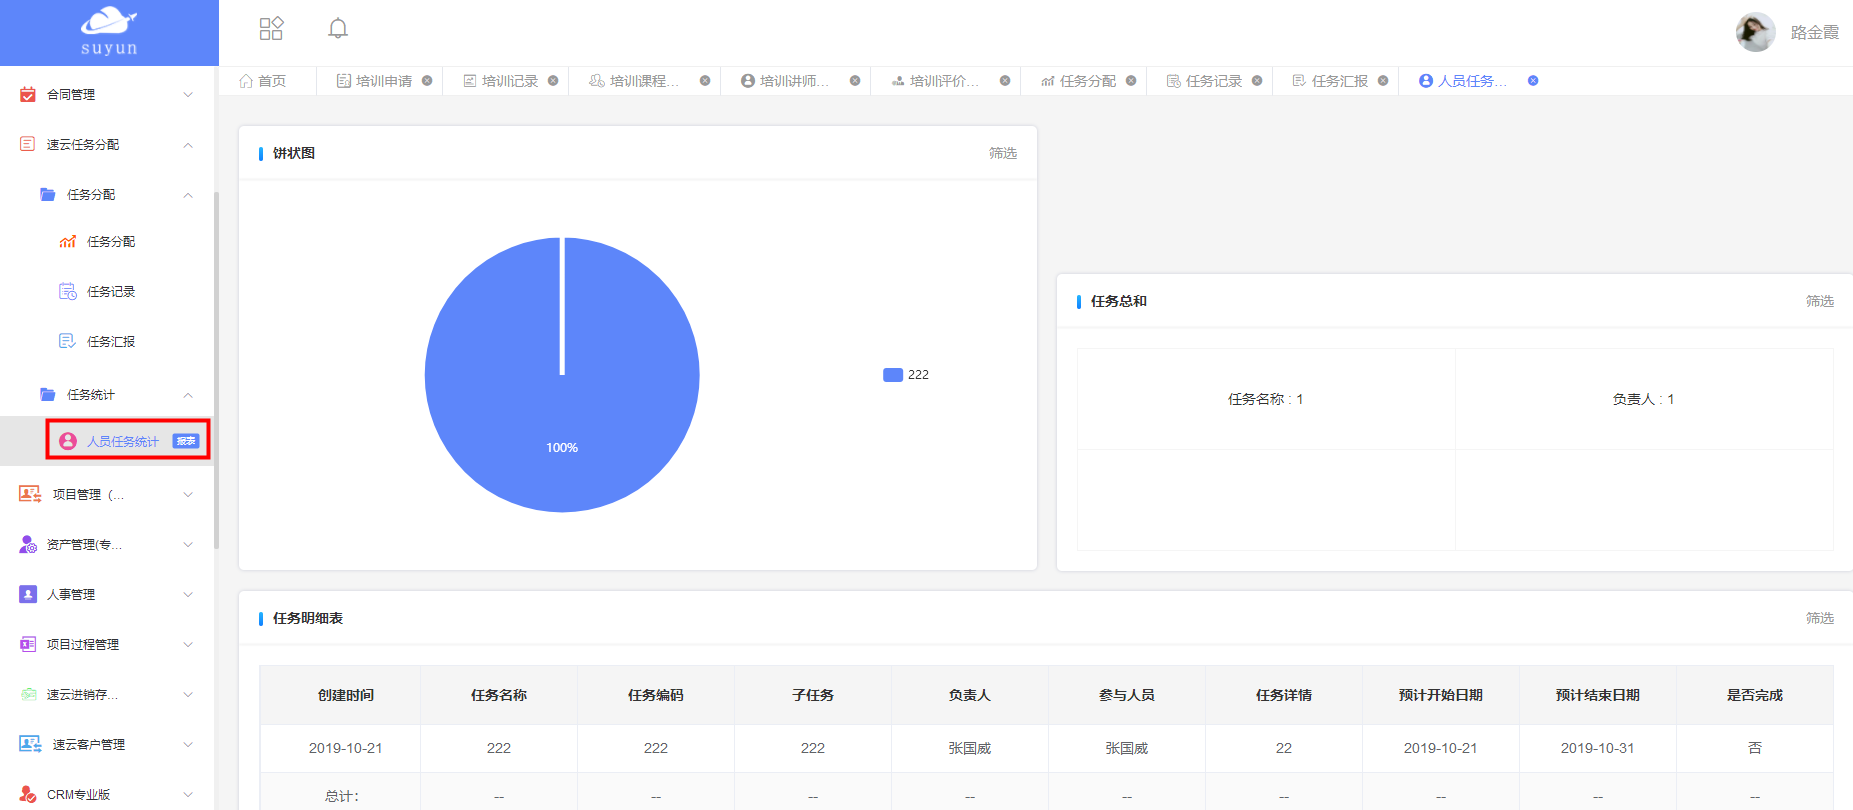Open 筛选 filter on 任务总和 panel
The width and height of the screenshot is (1853, 810).
point(1820,301)
